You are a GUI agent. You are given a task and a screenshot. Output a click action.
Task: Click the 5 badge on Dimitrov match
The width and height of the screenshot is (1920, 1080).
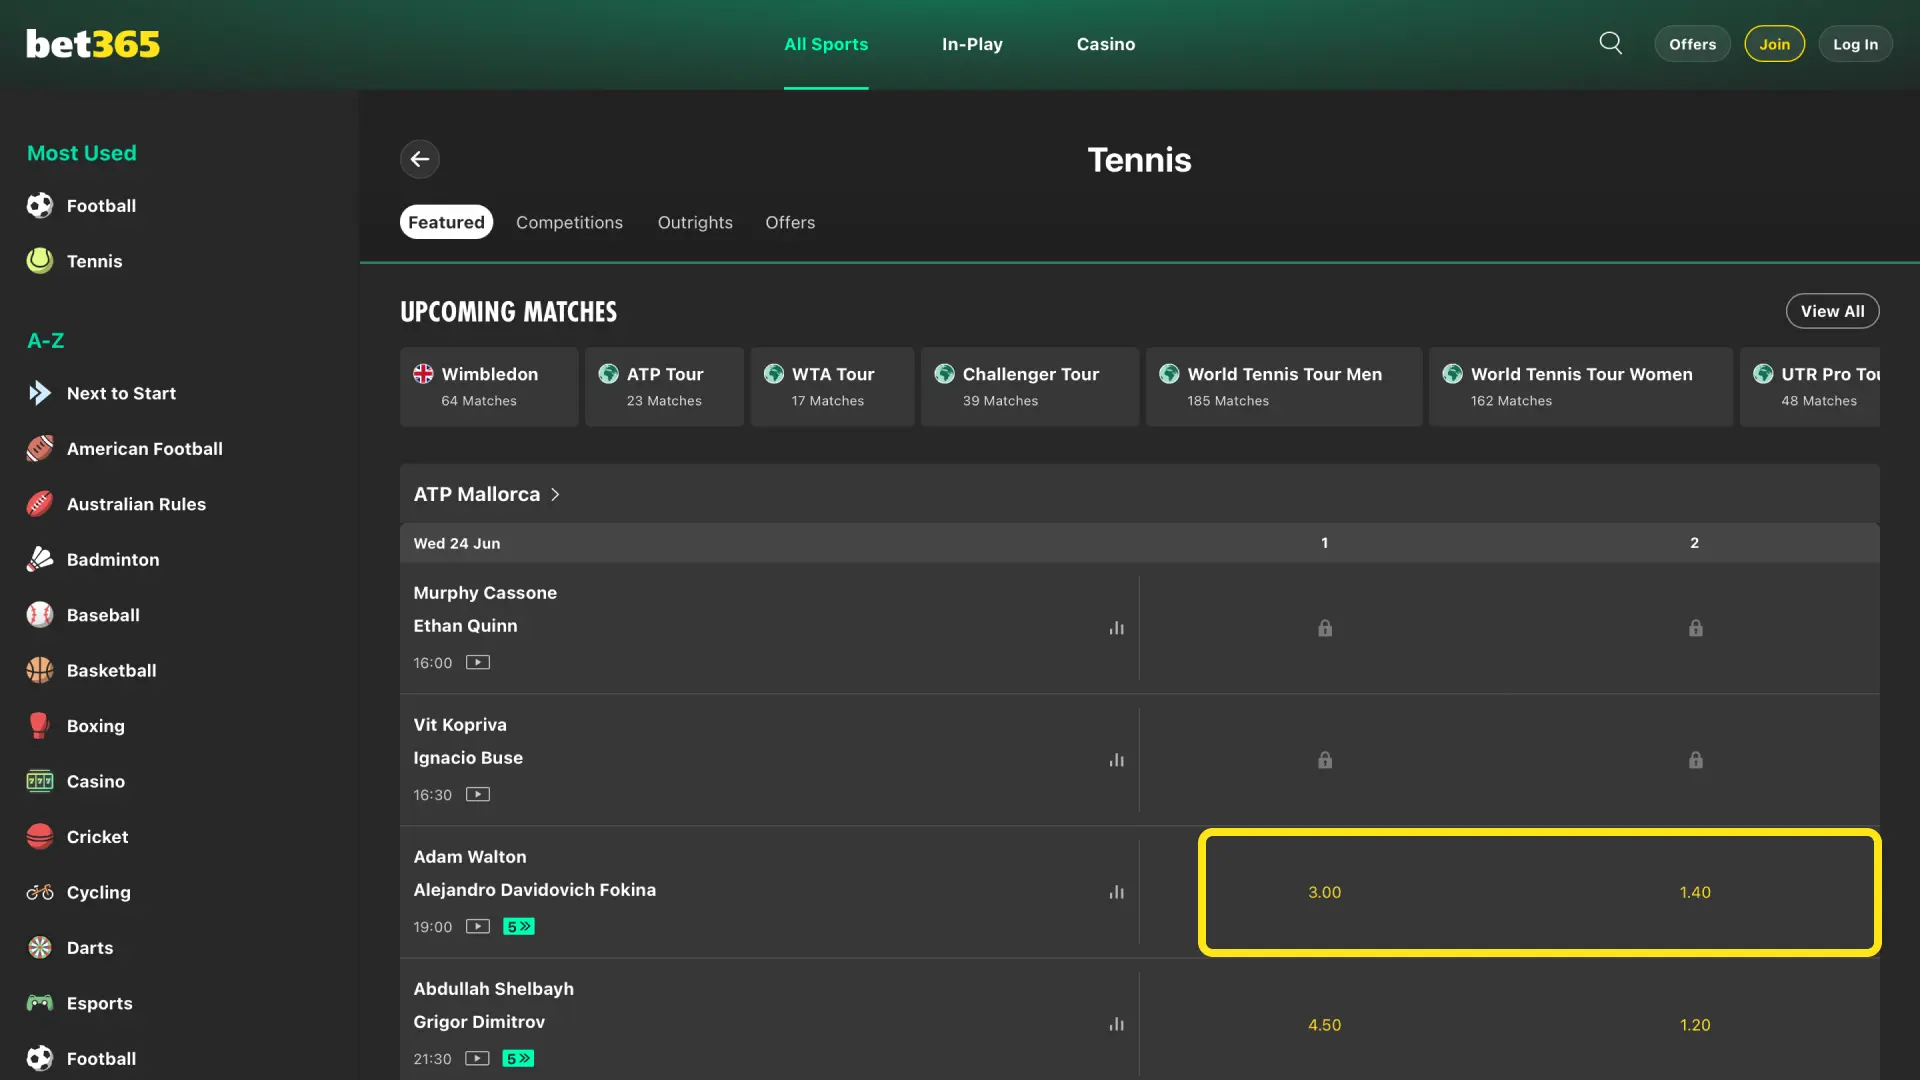coord(518,1058)
